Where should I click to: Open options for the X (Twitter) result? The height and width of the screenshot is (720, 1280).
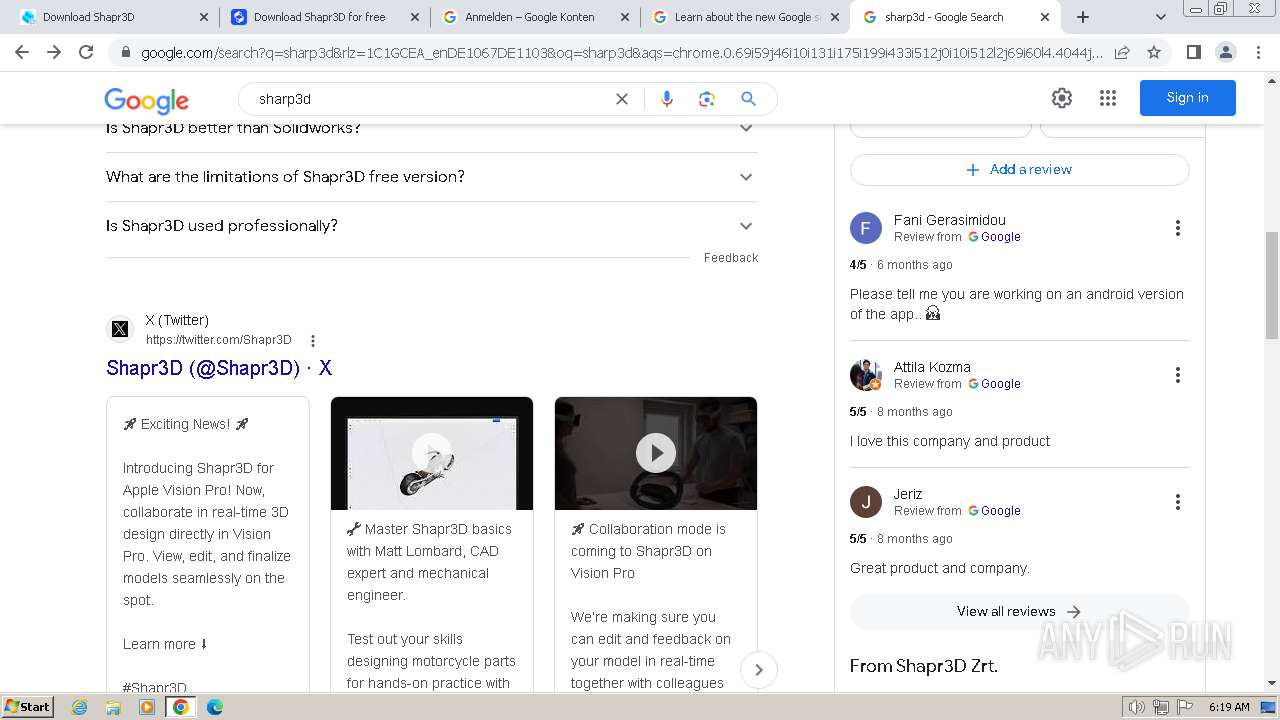click(313, 341)
